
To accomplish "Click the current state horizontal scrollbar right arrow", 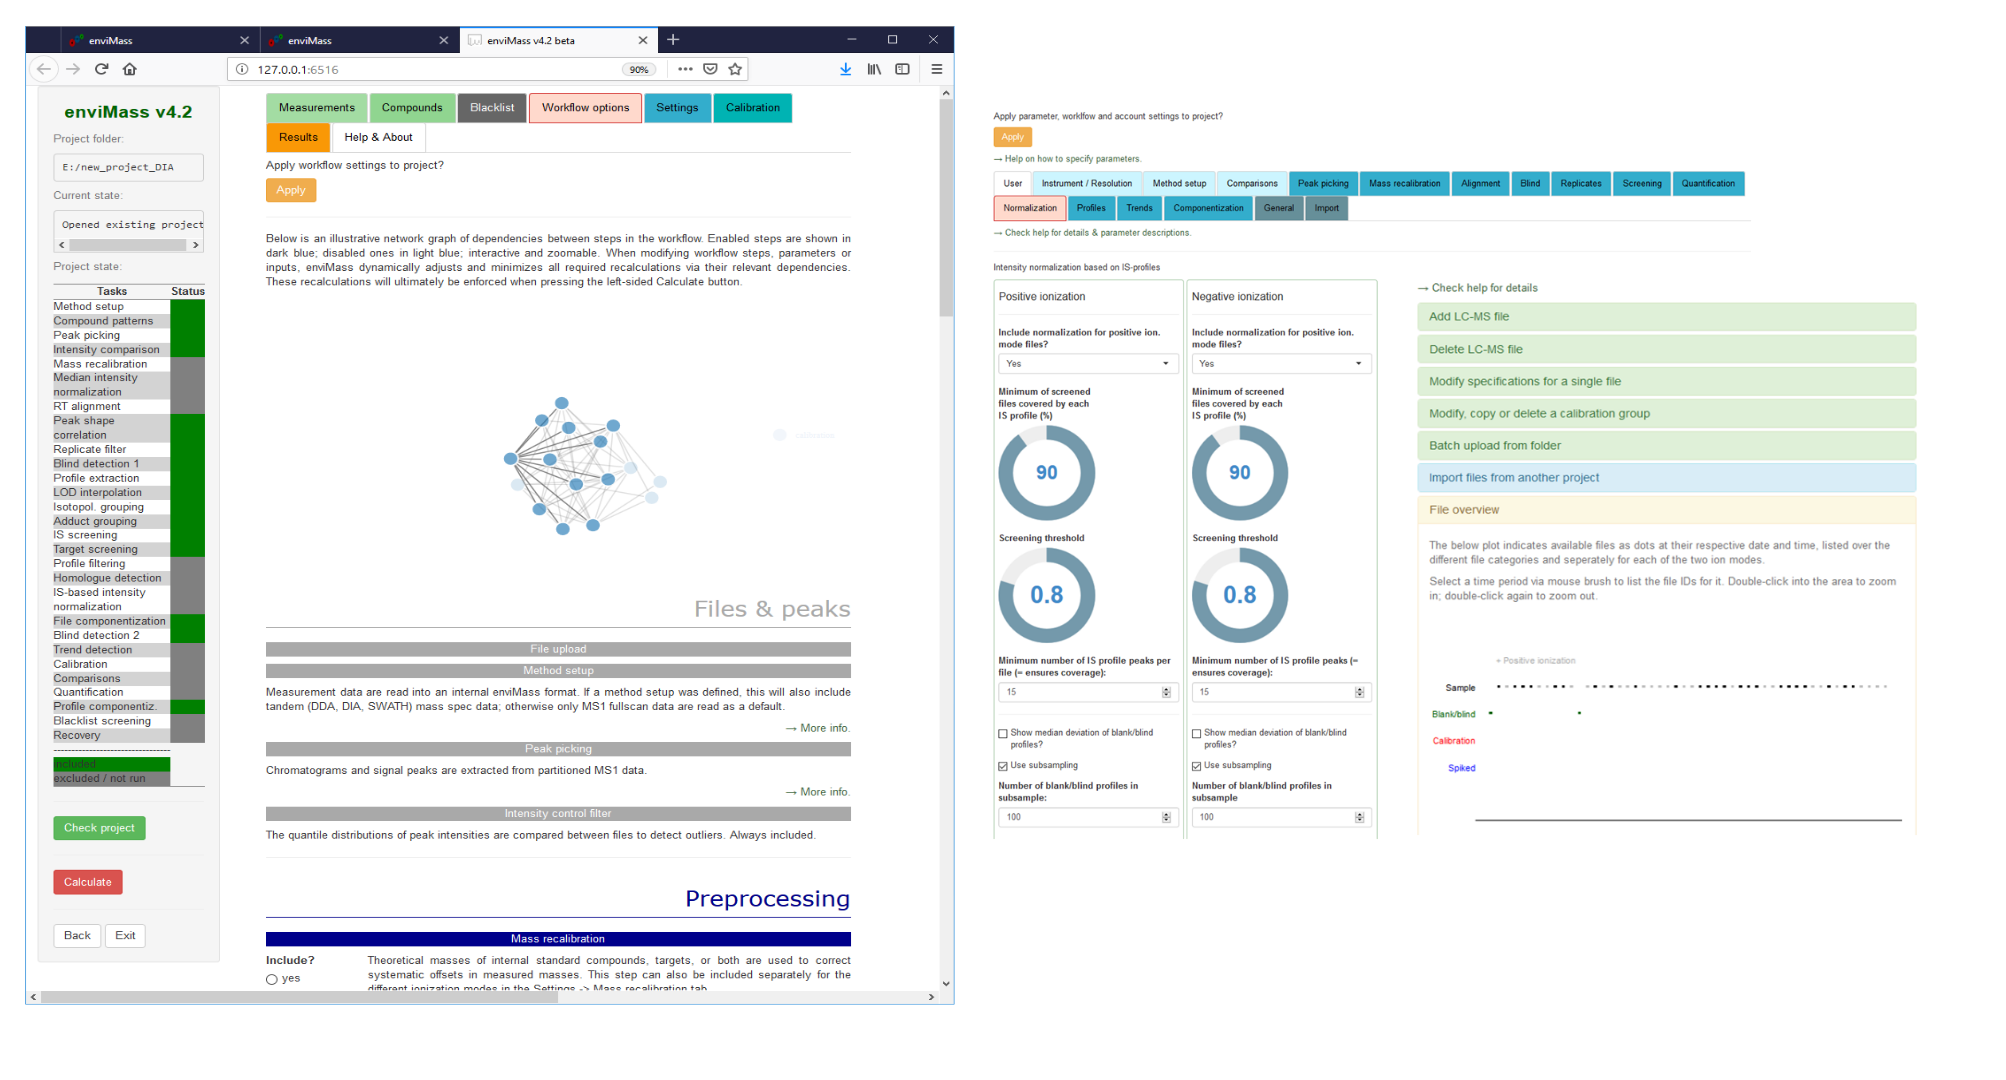I will pyautogui.click(x=196, y=245).
